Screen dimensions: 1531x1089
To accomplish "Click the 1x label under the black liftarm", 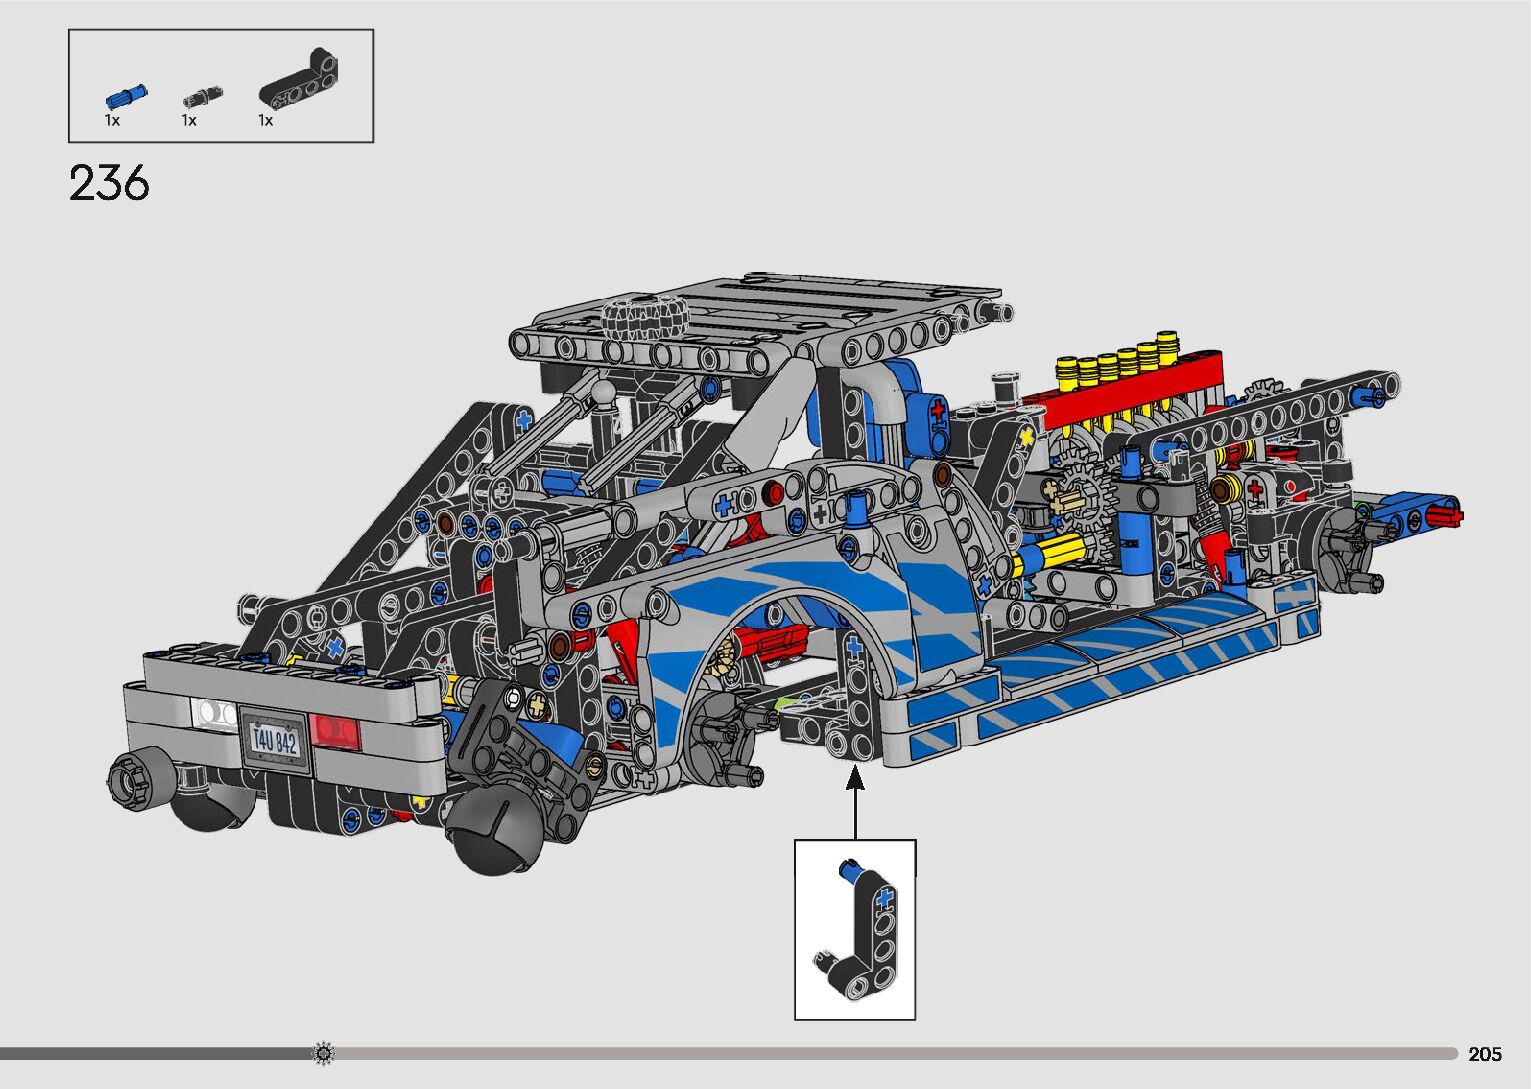I will (x=265, y=120).
